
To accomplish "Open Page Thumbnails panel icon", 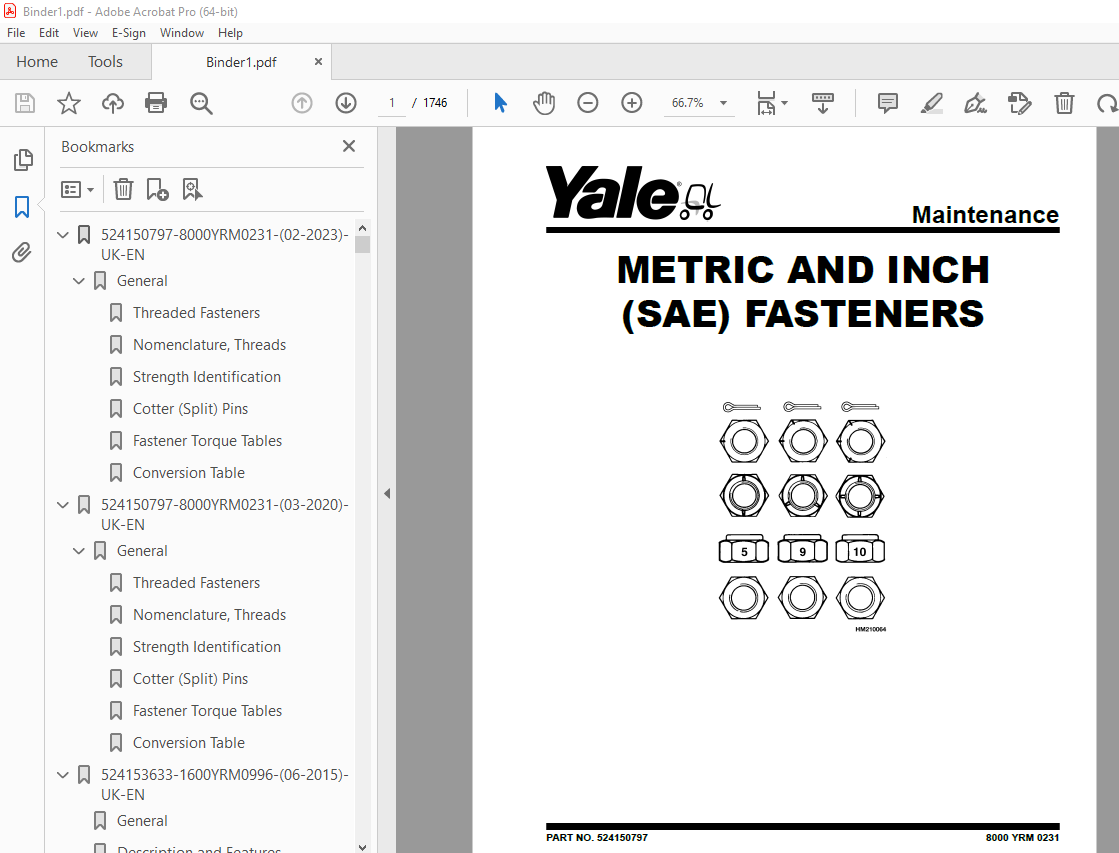I will pos(23,160).
